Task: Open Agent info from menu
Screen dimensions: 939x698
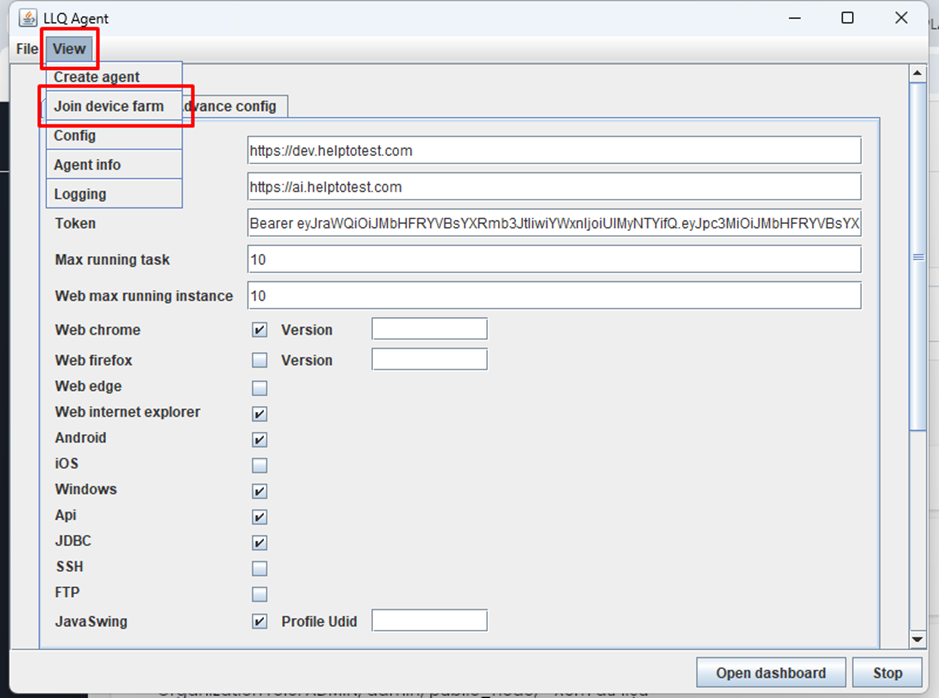Action: (x=87, y=165)
